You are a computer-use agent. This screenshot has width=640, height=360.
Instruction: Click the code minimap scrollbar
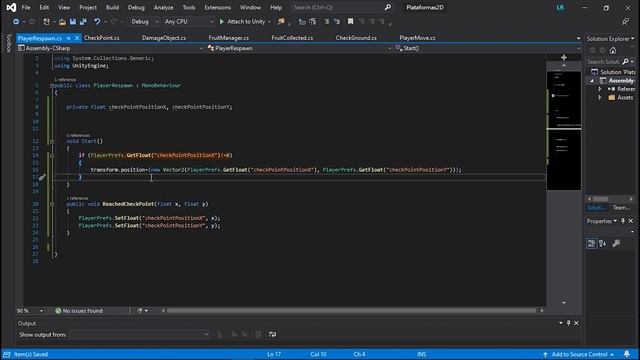tap(564, 131)
